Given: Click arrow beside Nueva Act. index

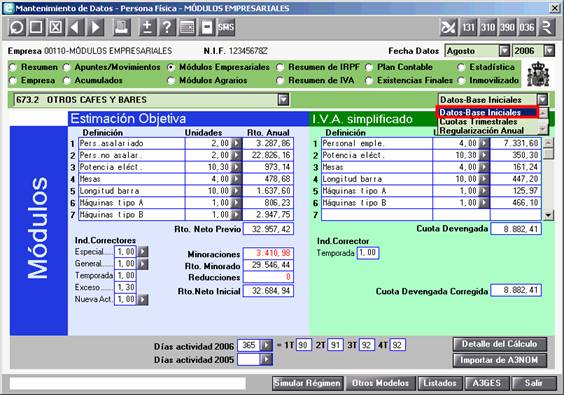Looking at the screenshot, I should 143,299.
